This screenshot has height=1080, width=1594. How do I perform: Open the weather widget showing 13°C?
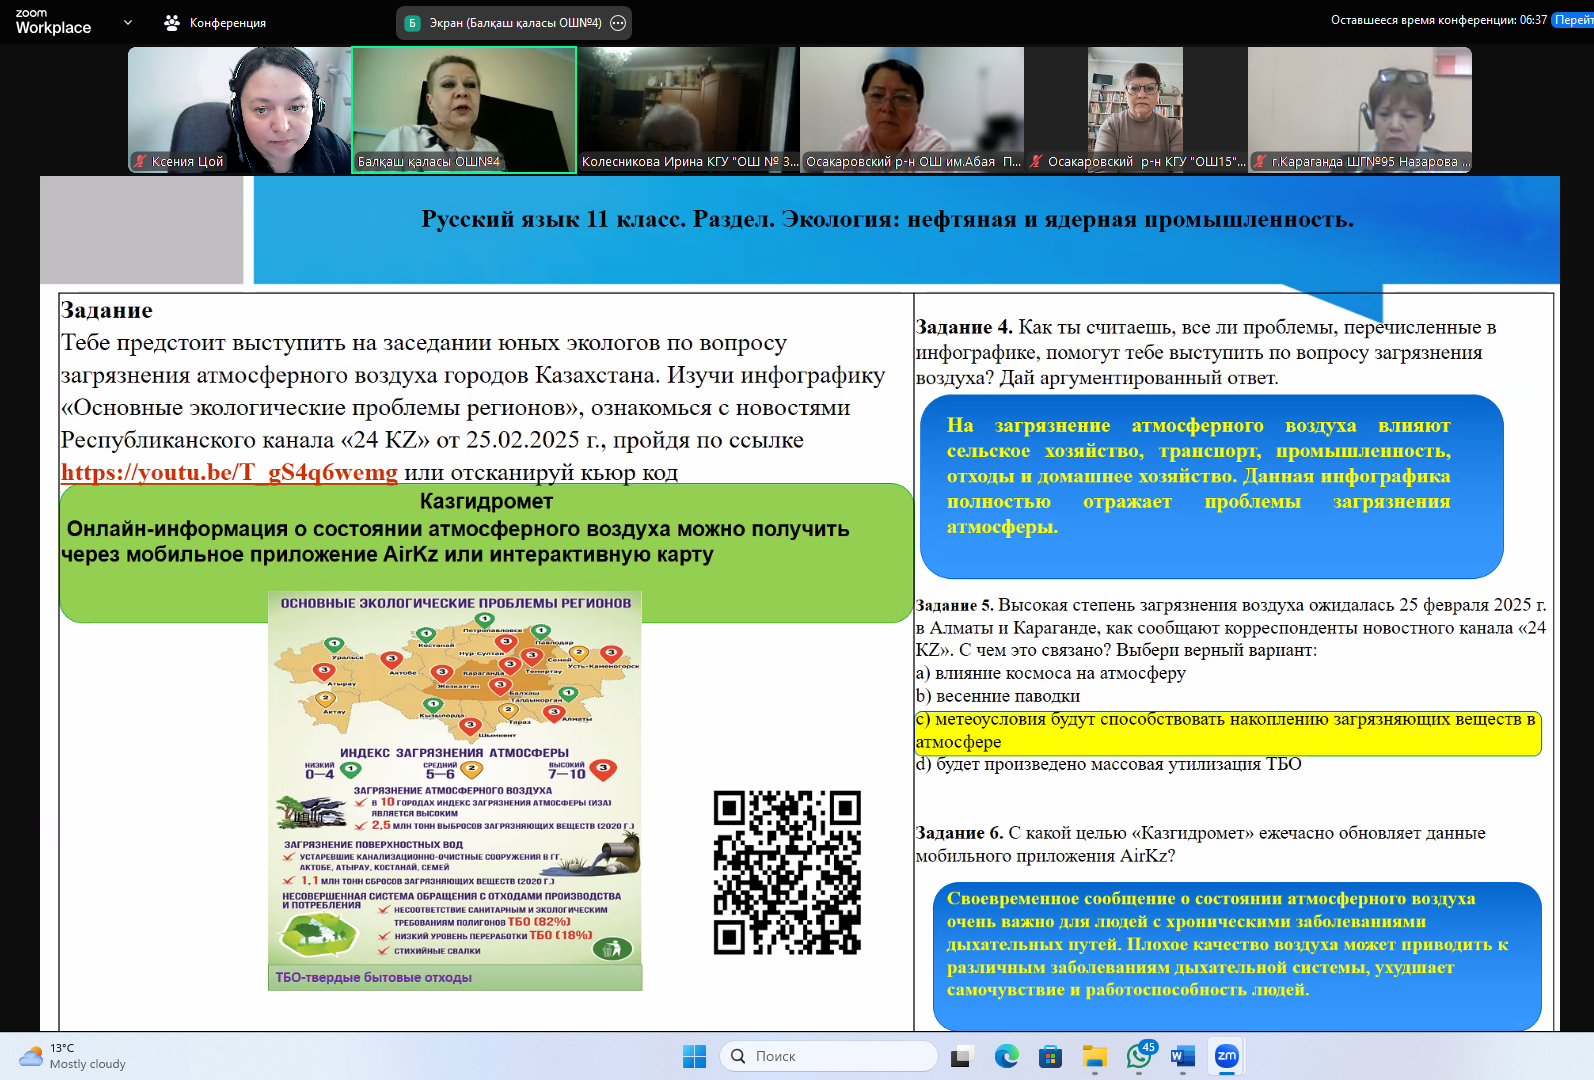(x=72, y=1056)
